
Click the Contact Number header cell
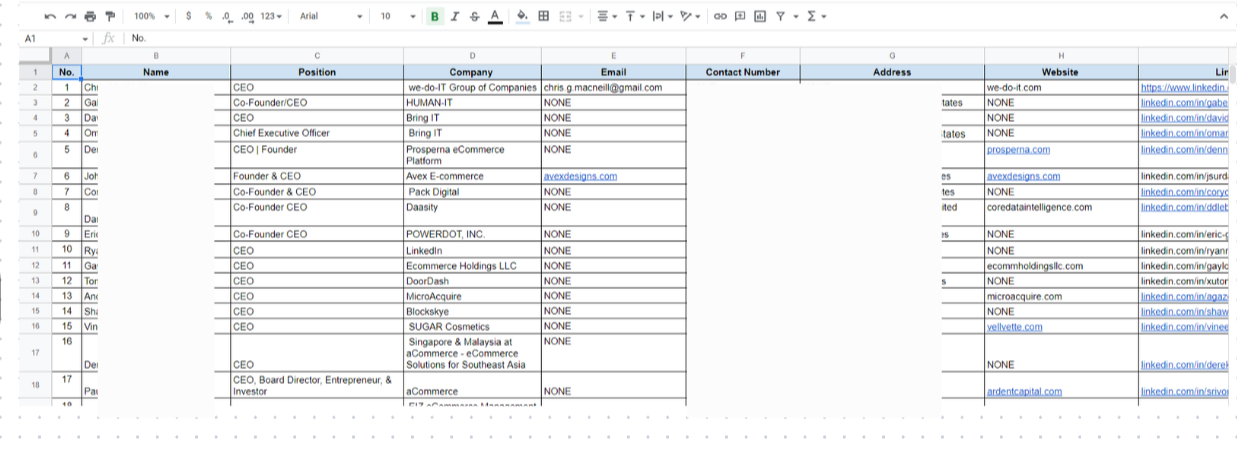click(x=742, y=72)
